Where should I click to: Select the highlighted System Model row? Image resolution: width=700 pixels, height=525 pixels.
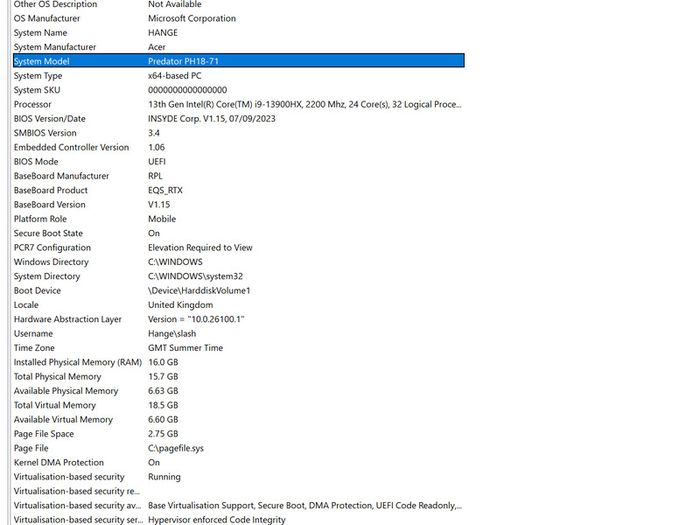[239, 61]
